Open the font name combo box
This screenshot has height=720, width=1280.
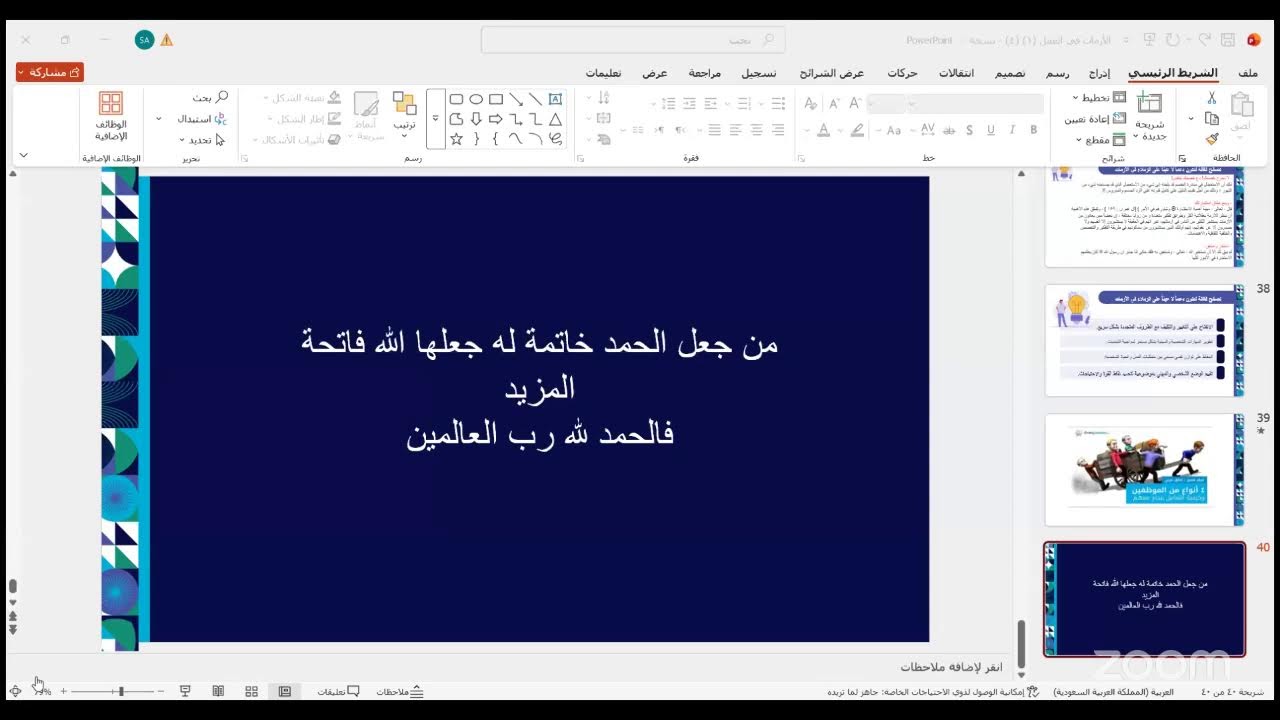[977, 103]
